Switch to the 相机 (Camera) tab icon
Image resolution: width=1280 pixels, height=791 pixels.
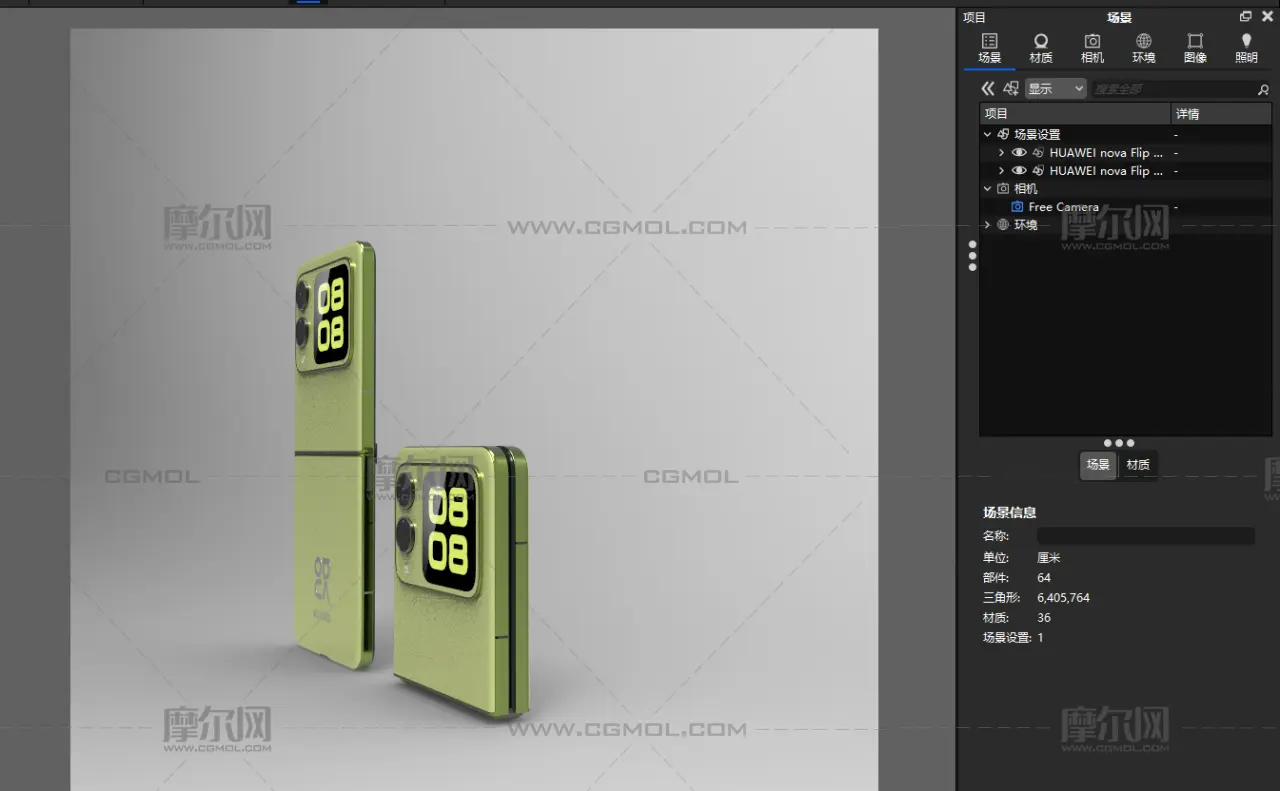click(1092, 47)
